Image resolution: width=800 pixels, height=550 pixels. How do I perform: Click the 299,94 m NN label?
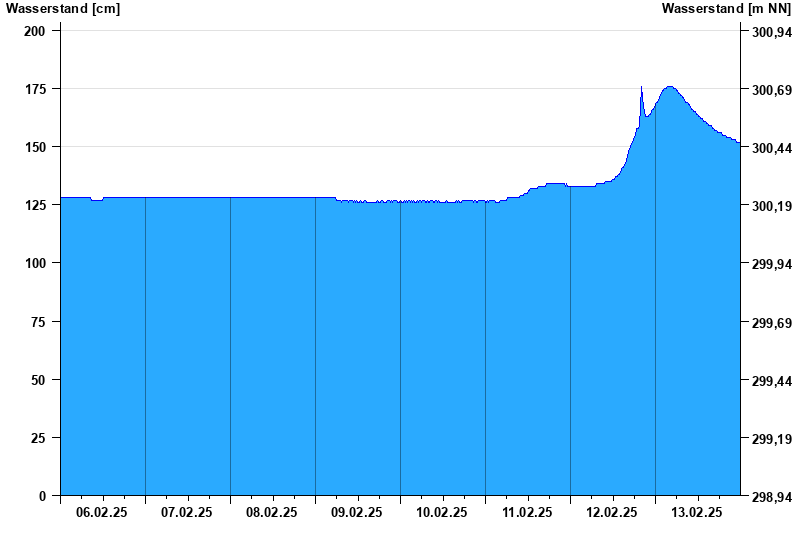tap(772, 264)
